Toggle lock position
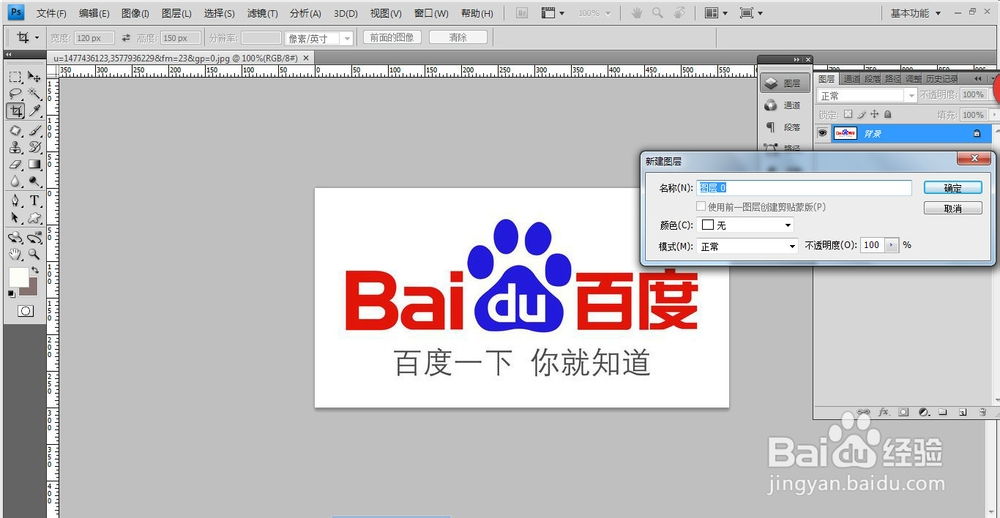This screenshot has height=518, width=1000. coord(874,114)
